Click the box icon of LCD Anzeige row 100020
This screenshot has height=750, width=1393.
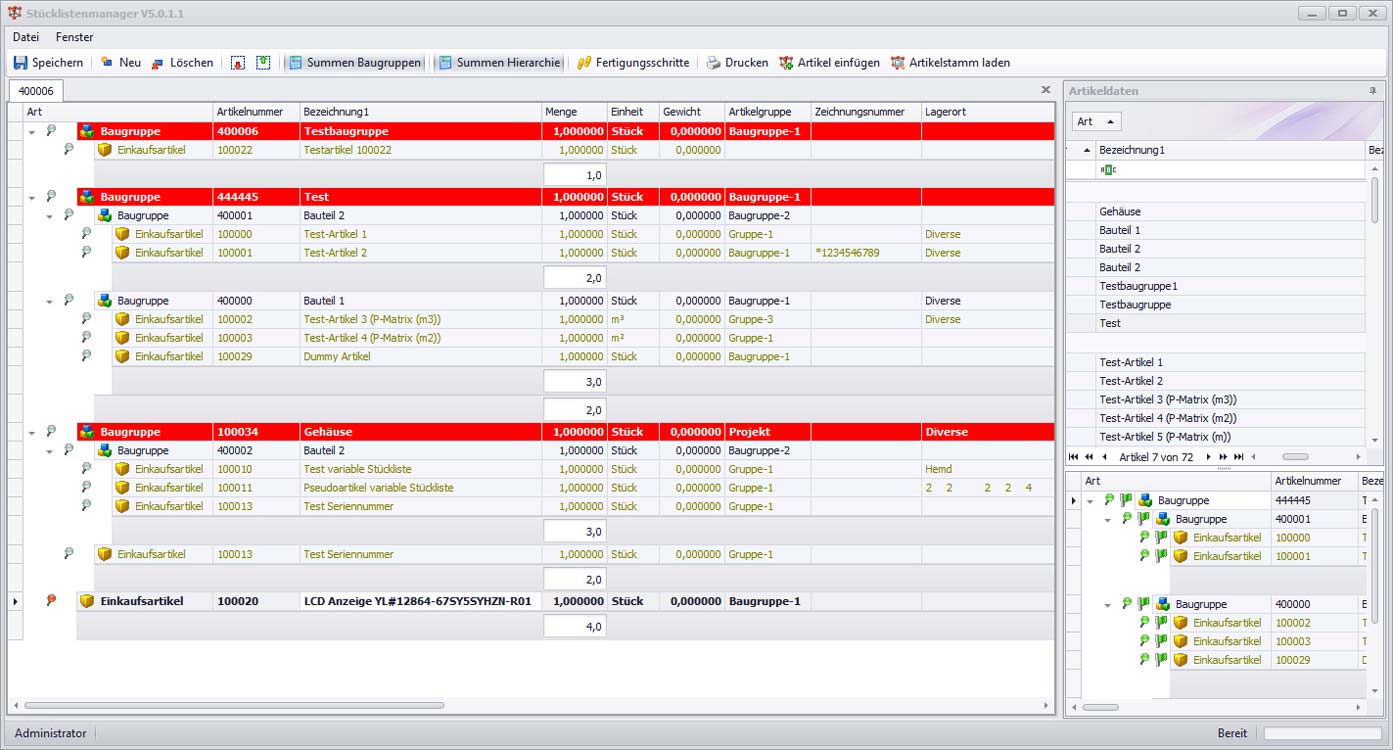(x=87, y=601)
